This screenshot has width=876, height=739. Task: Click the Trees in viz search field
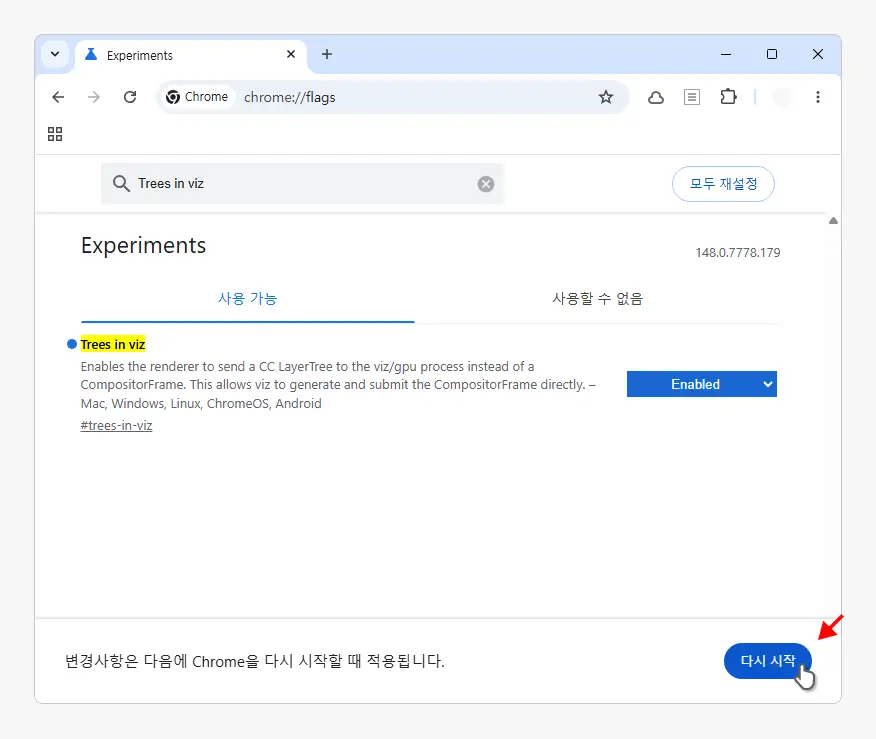[302, 184]
